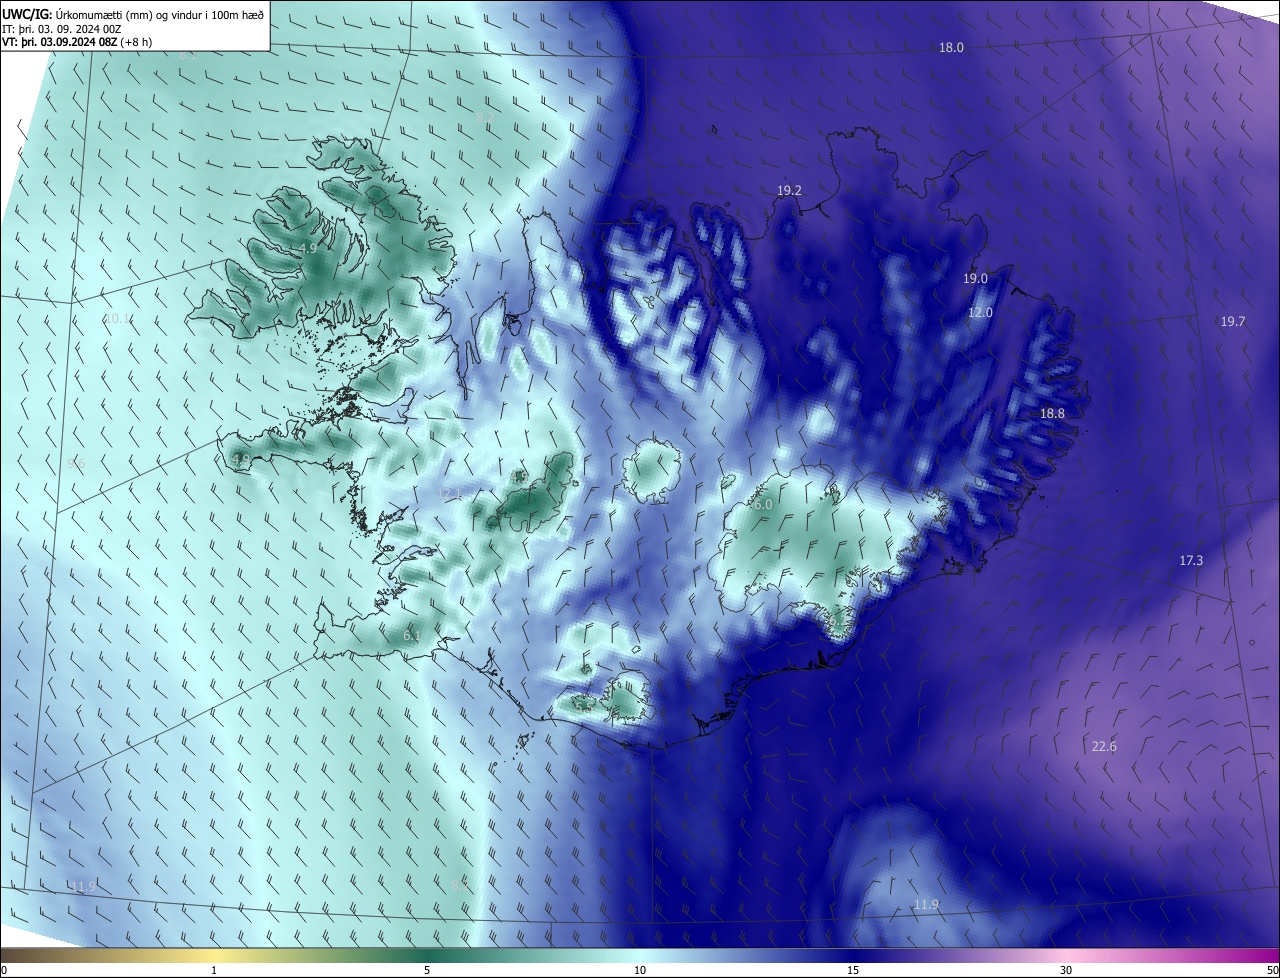Click the 10.1 value label on the map
Image resolution: width=1280 pixels, height=978 pixels.
pos(117,319)
